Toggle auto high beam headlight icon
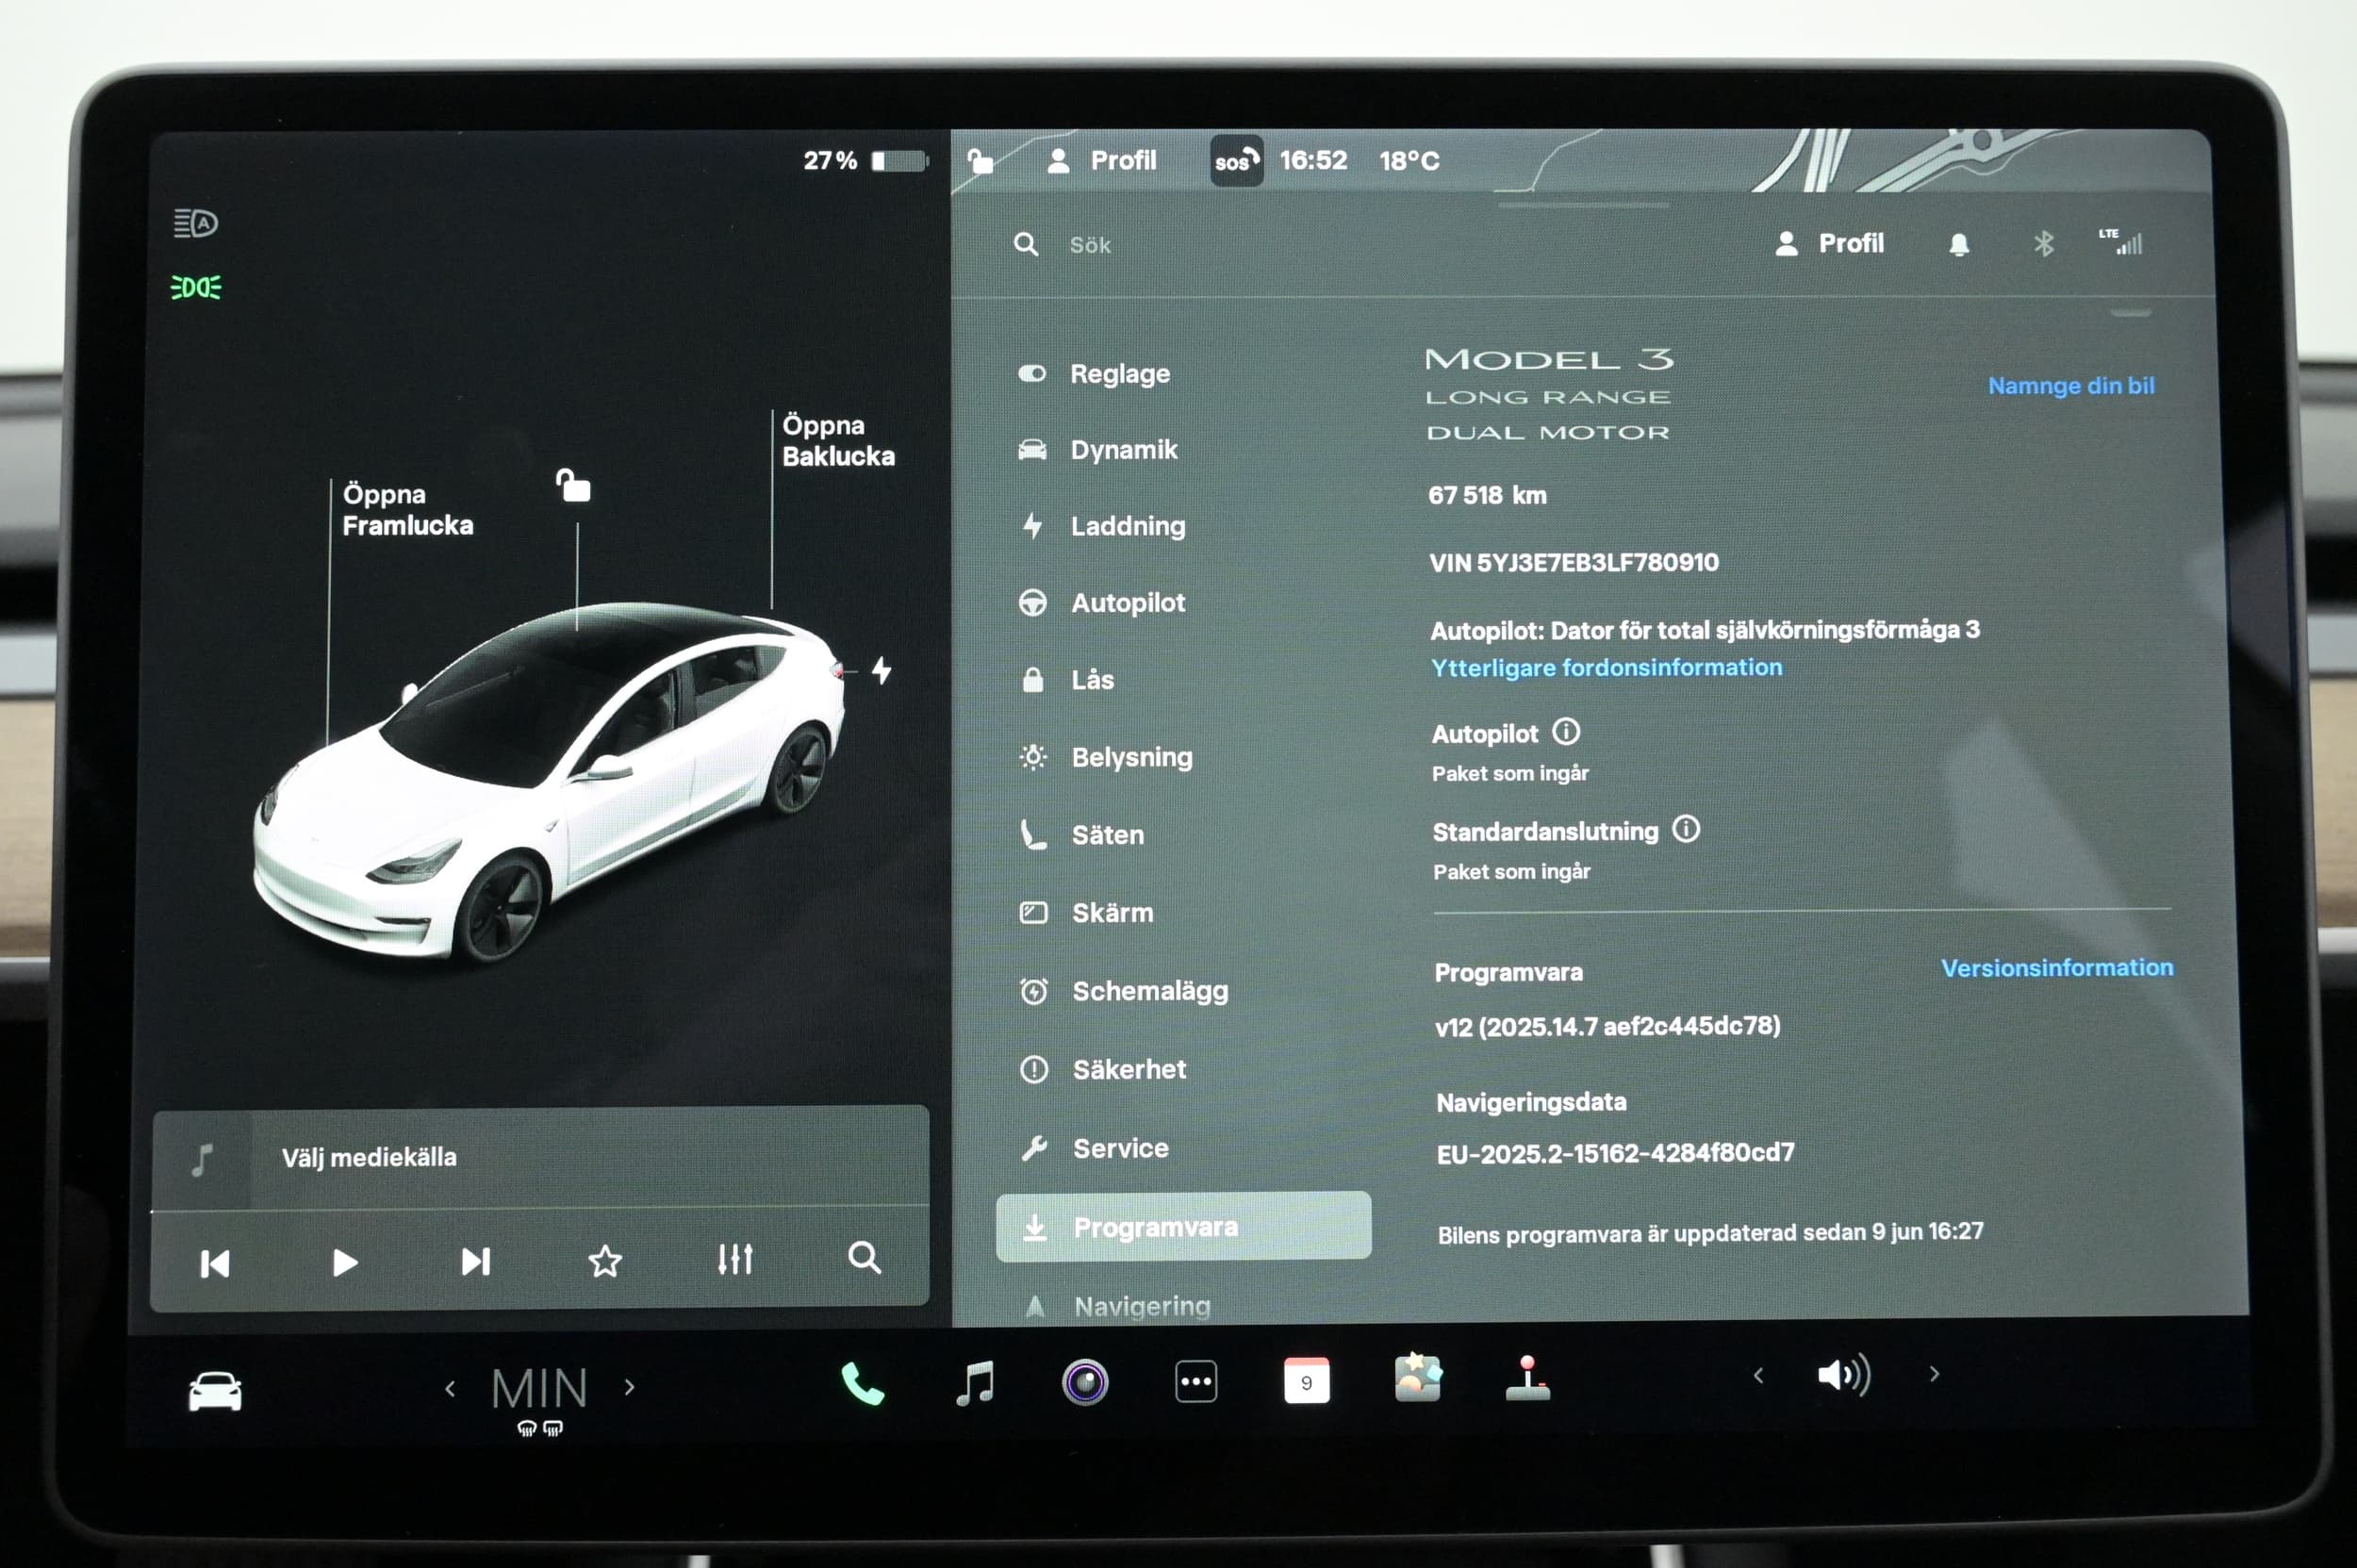Screen dimensions: 2357x1568 click(196, 223)
